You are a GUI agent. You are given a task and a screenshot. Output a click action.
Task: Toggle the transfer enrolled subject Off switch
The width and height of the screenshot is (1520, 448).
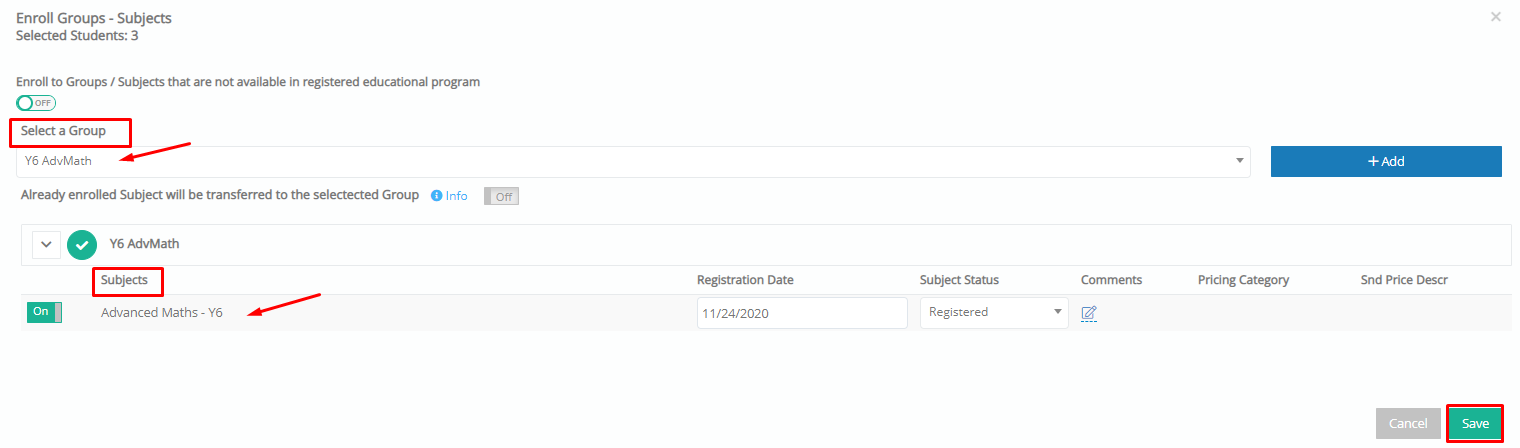point(501,196)
